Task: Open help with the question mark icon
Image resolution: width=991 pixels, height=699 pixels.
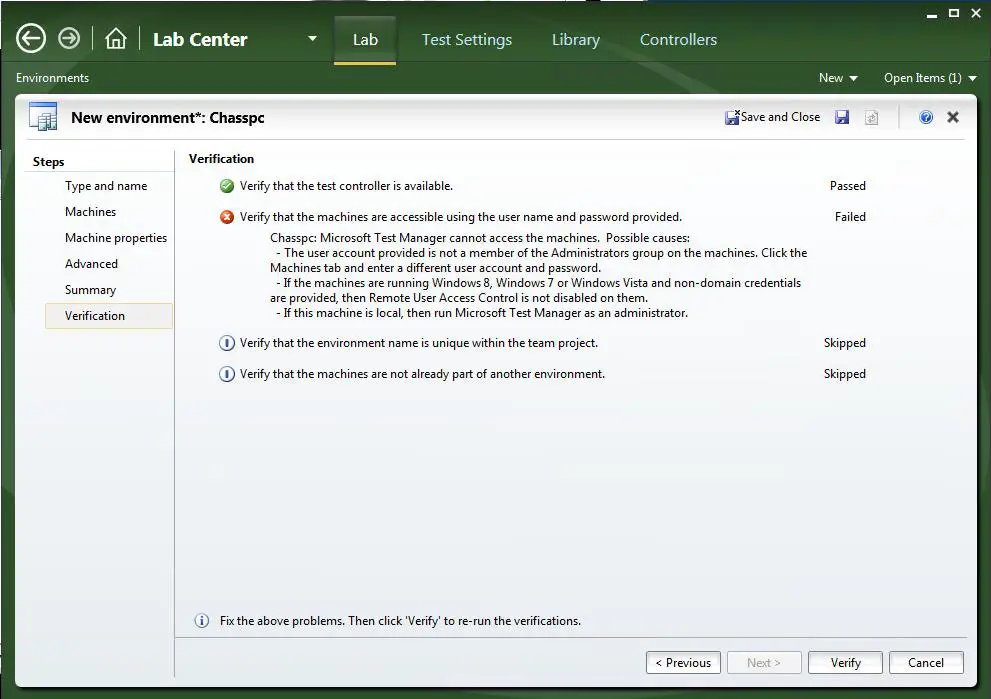Action: pos(926,117)
